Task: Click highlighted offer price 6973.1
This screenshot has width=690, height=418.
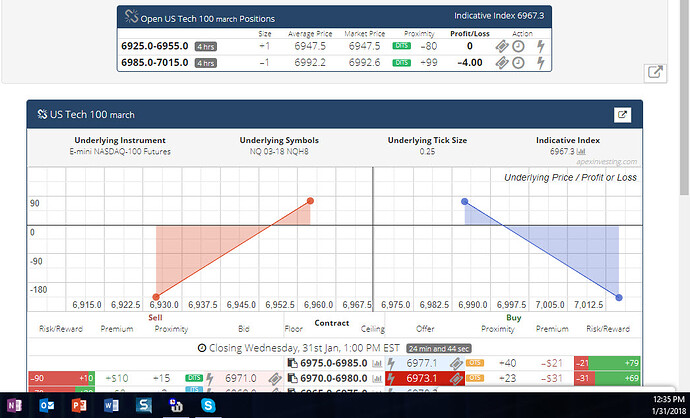Action: pos(422,378)
